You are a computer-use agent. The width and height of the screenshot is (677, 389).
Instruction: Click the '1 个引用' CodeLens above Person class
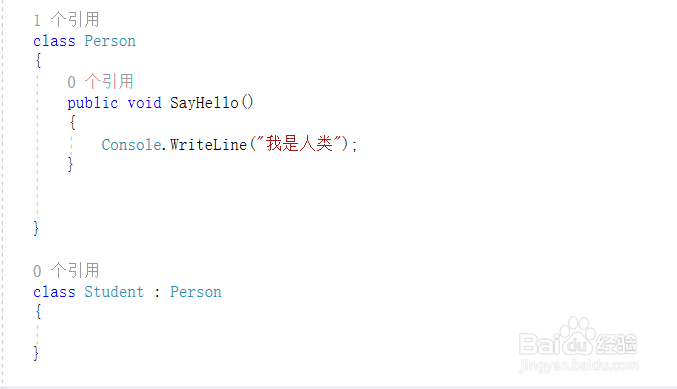(66, 20)
